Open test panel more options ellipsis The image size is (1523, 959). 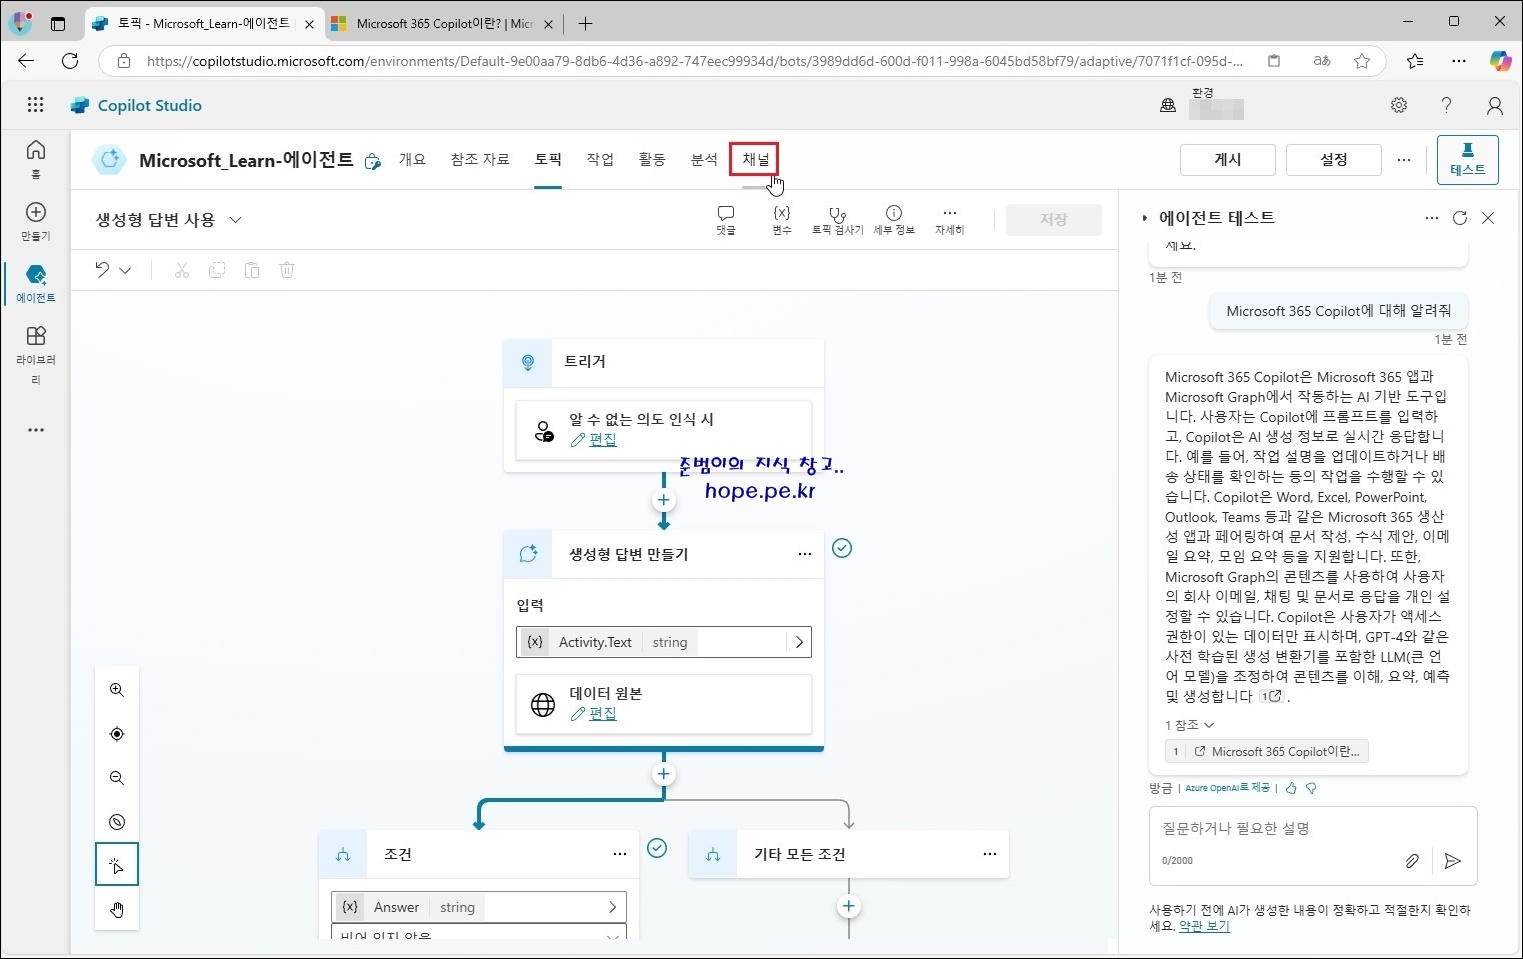(1432, 218)
